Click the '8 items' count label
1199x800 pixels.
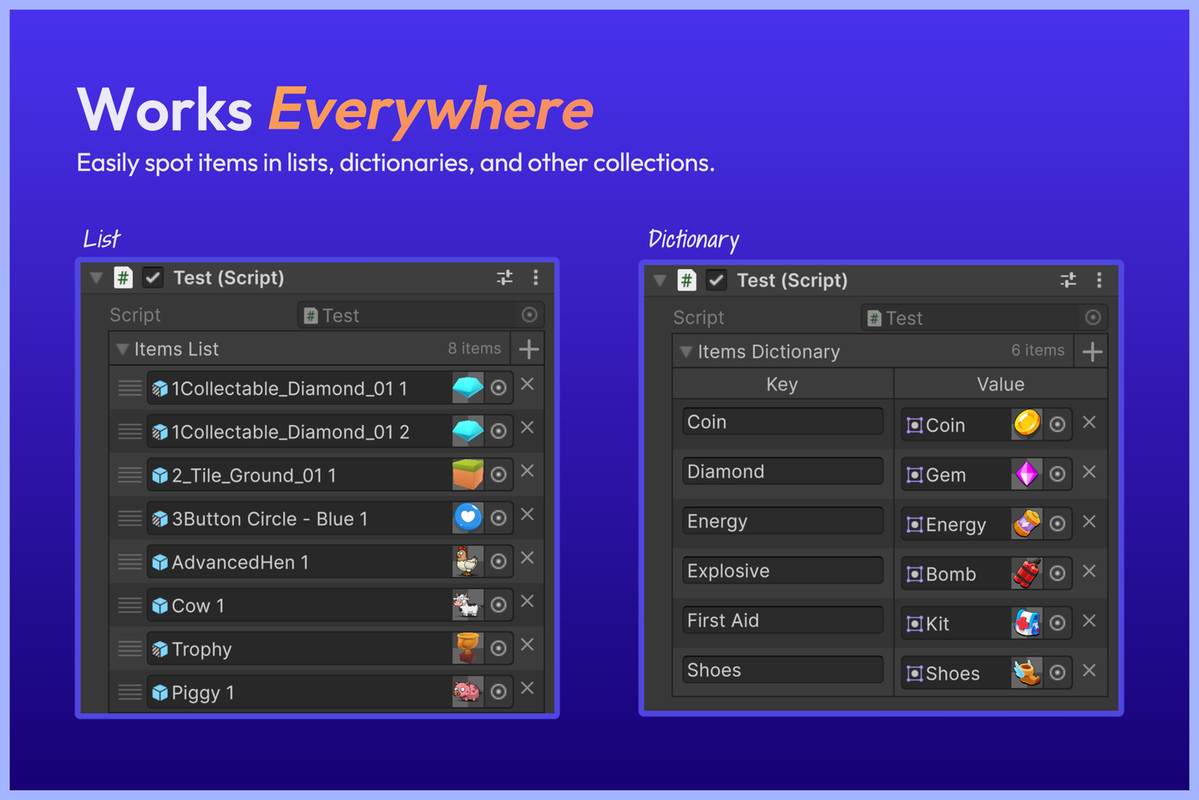pyautogui.click(x=474, y=349)
